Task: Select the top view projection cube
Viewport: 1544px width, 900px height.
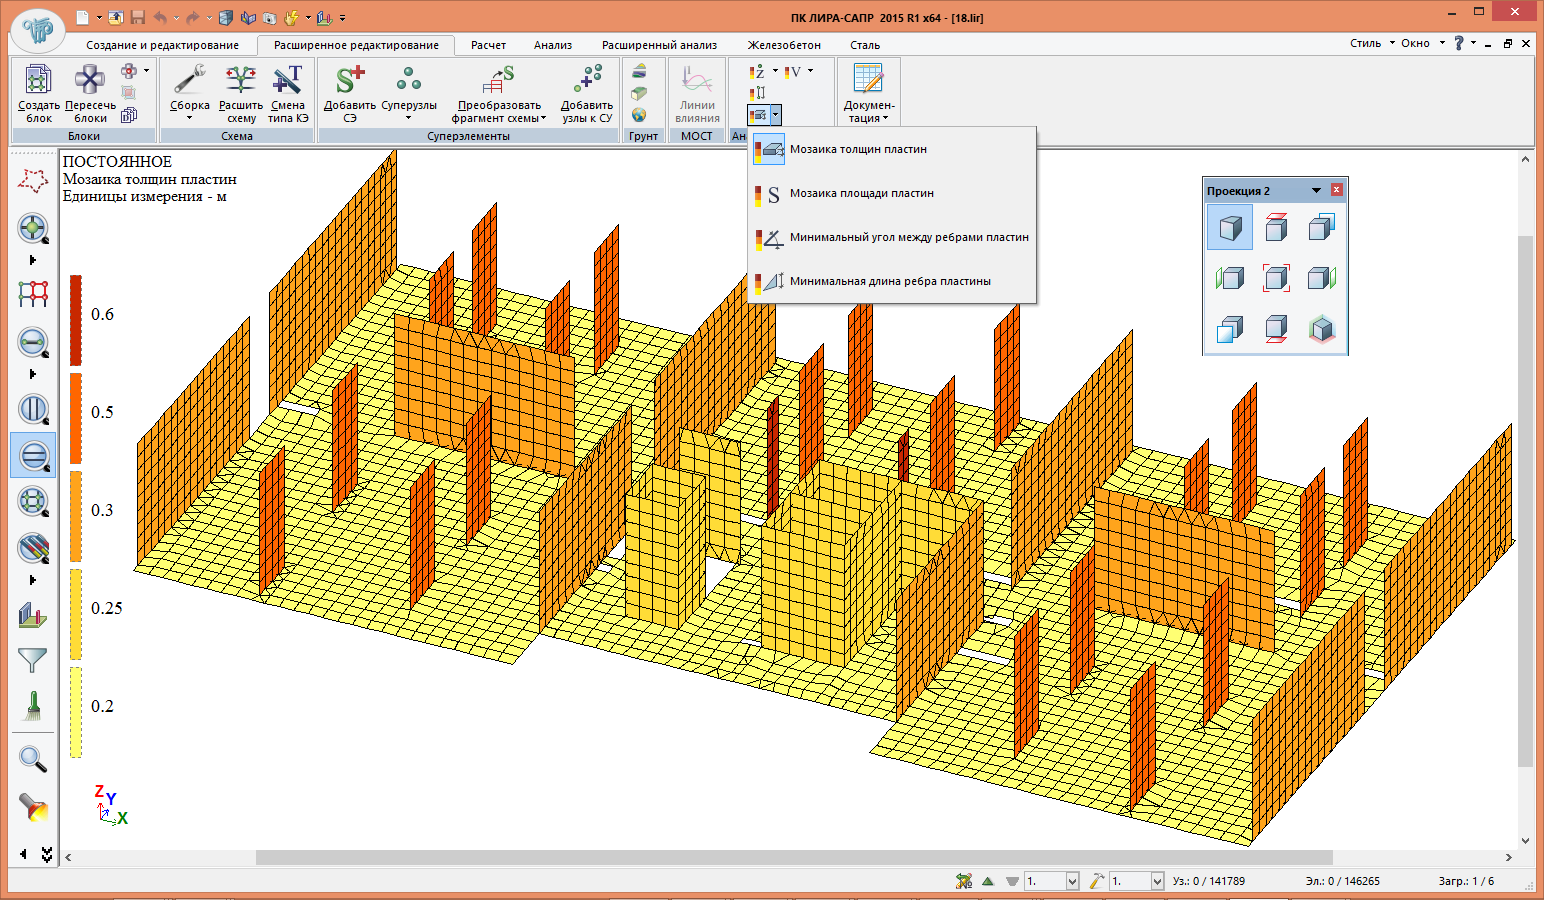Action: tap(1276, 228)
